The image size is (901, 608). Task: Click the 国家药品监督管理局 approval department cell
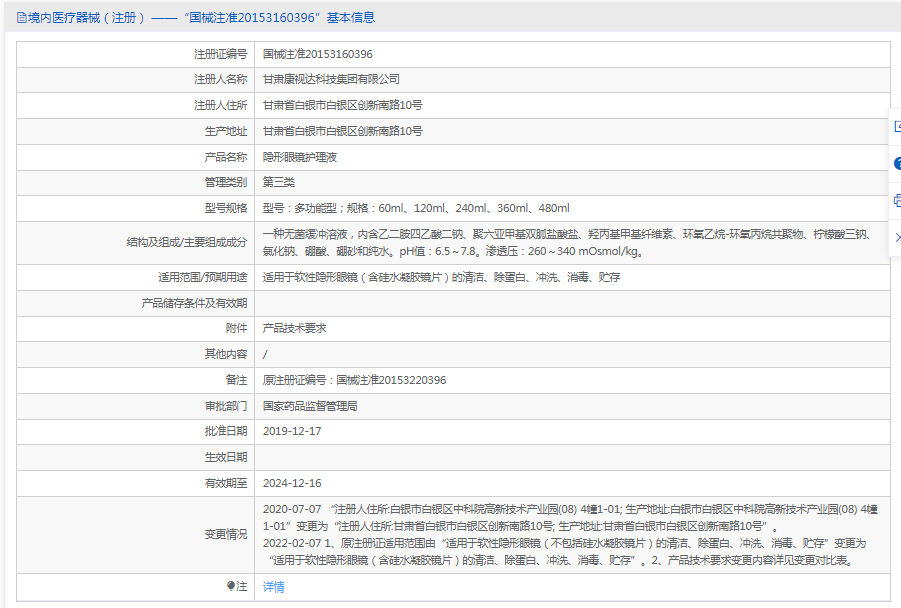point(310,406)
